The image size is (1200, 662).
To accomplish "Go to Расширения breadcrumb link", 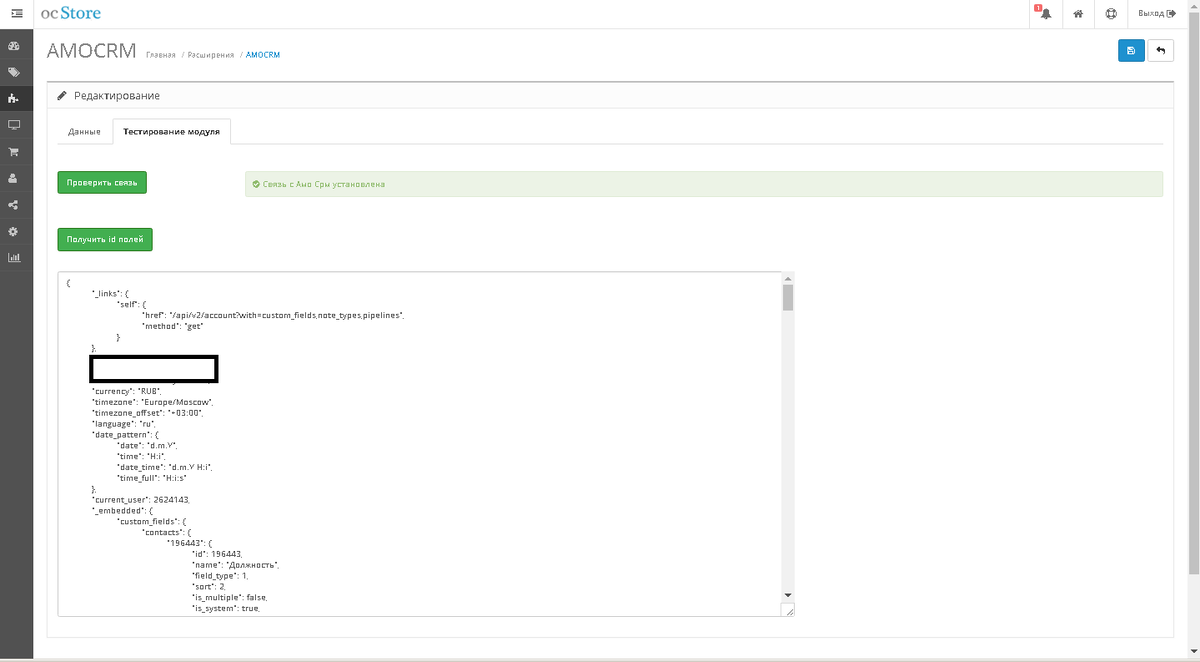I will [x=211, y=55].
